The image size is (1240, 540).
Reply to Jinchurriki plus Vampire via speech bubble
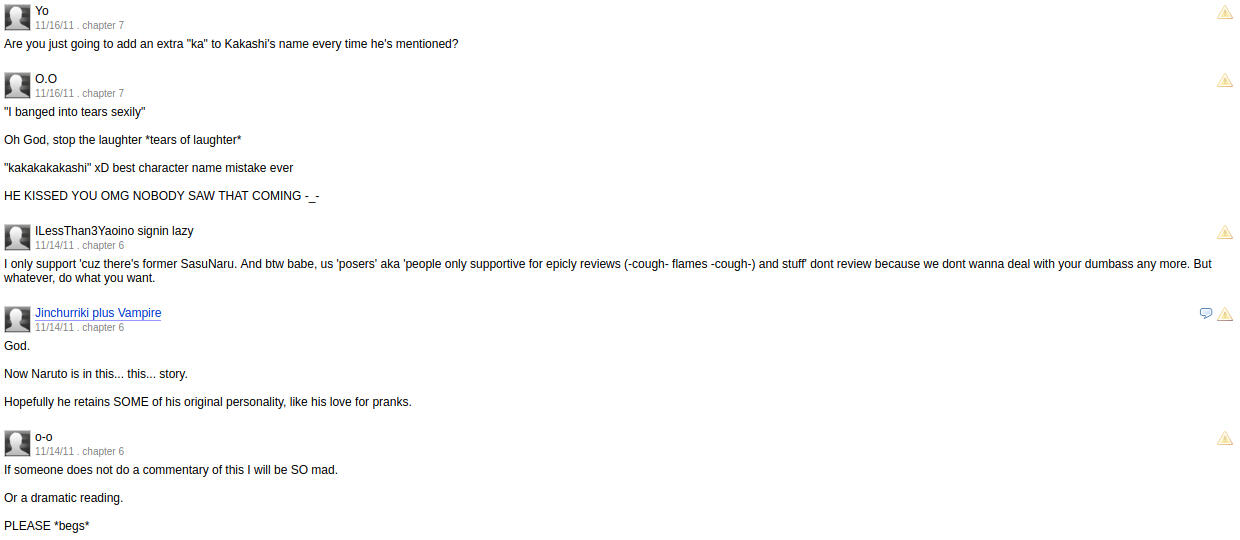click(x=1205, y=314)
